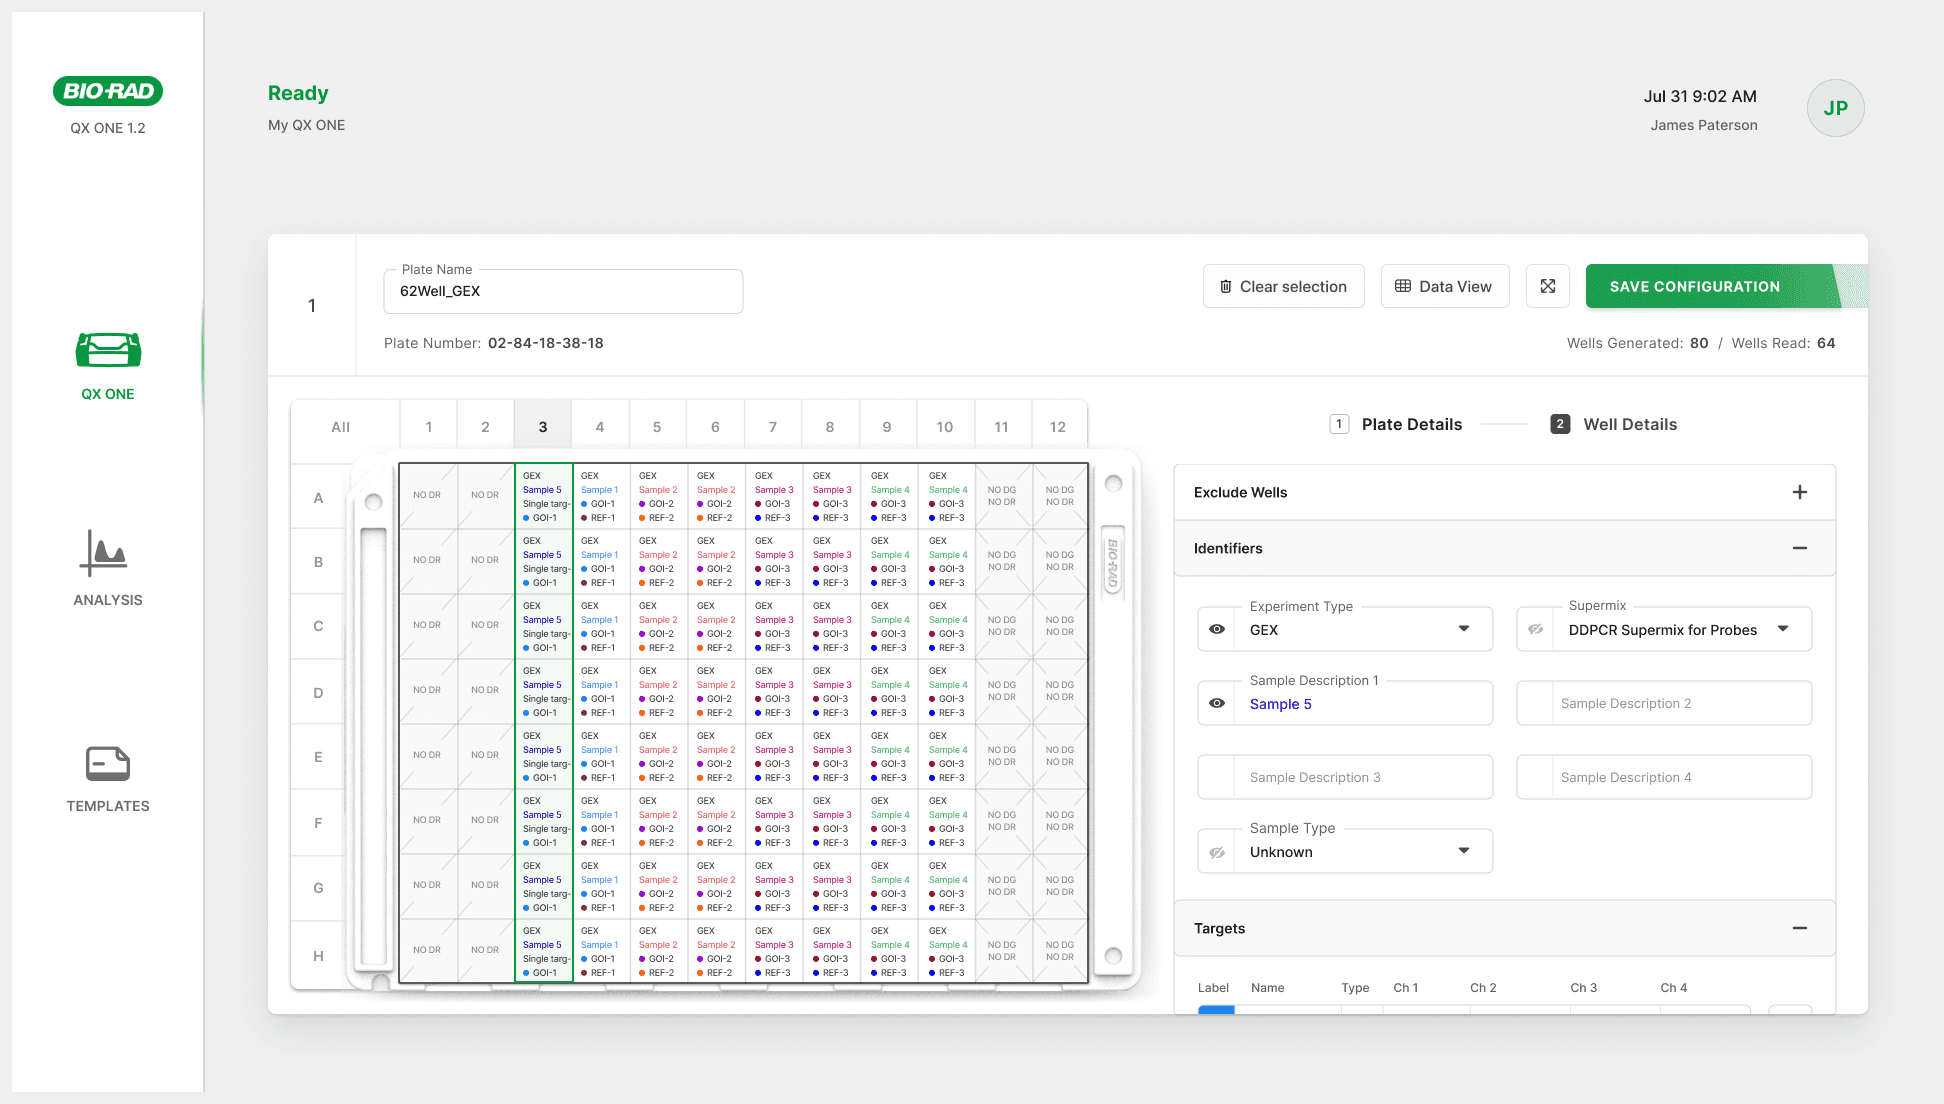The height and width of the screenshot is (1104, 1944).
Task: Toggle Sample Description 1 visibility eye
Action: [1217, 703]
